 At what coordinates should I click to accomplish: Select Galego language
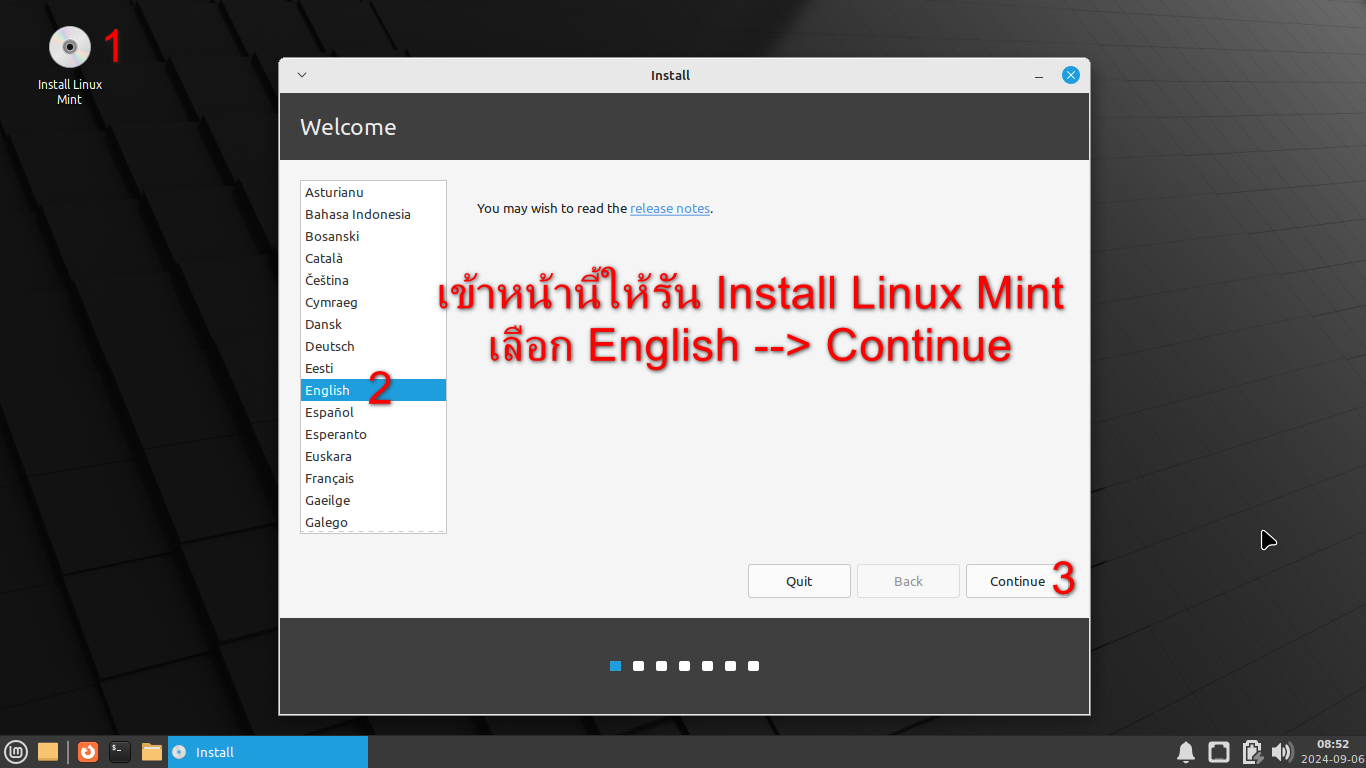[x=373, y=522]
